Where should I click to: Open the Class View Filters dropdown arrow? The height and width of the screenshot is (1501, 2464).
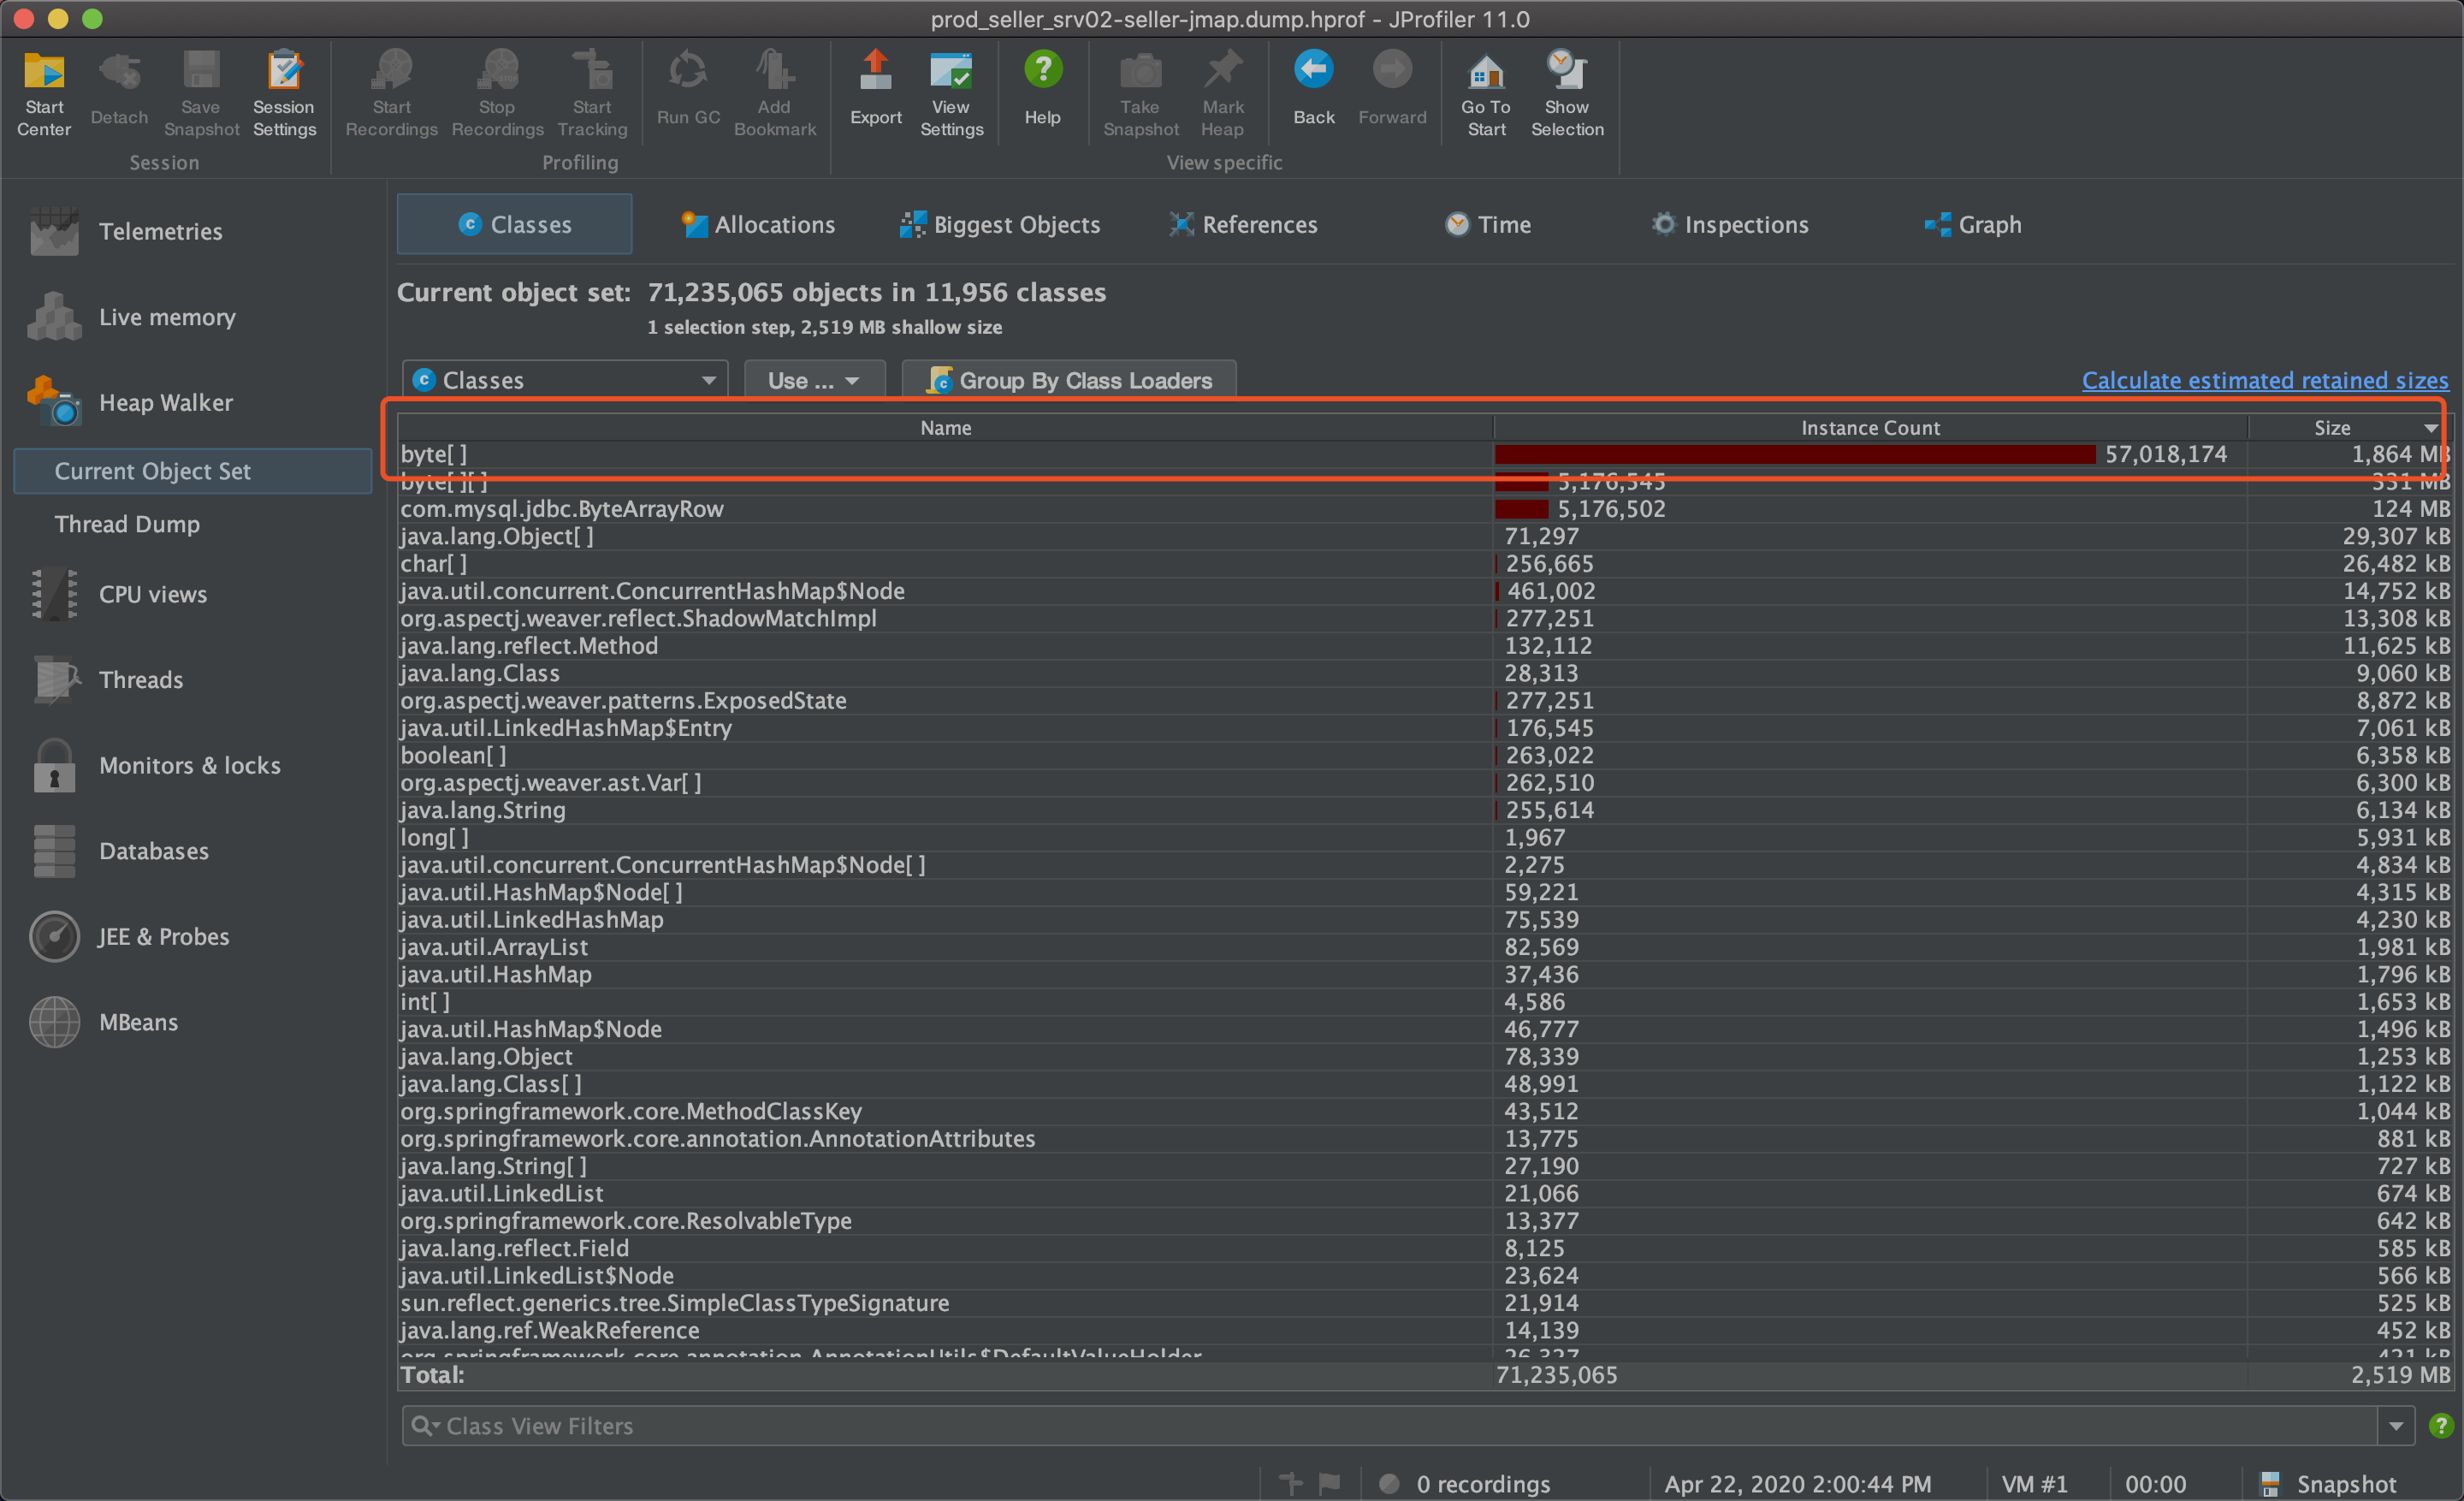[2396, 1426]
